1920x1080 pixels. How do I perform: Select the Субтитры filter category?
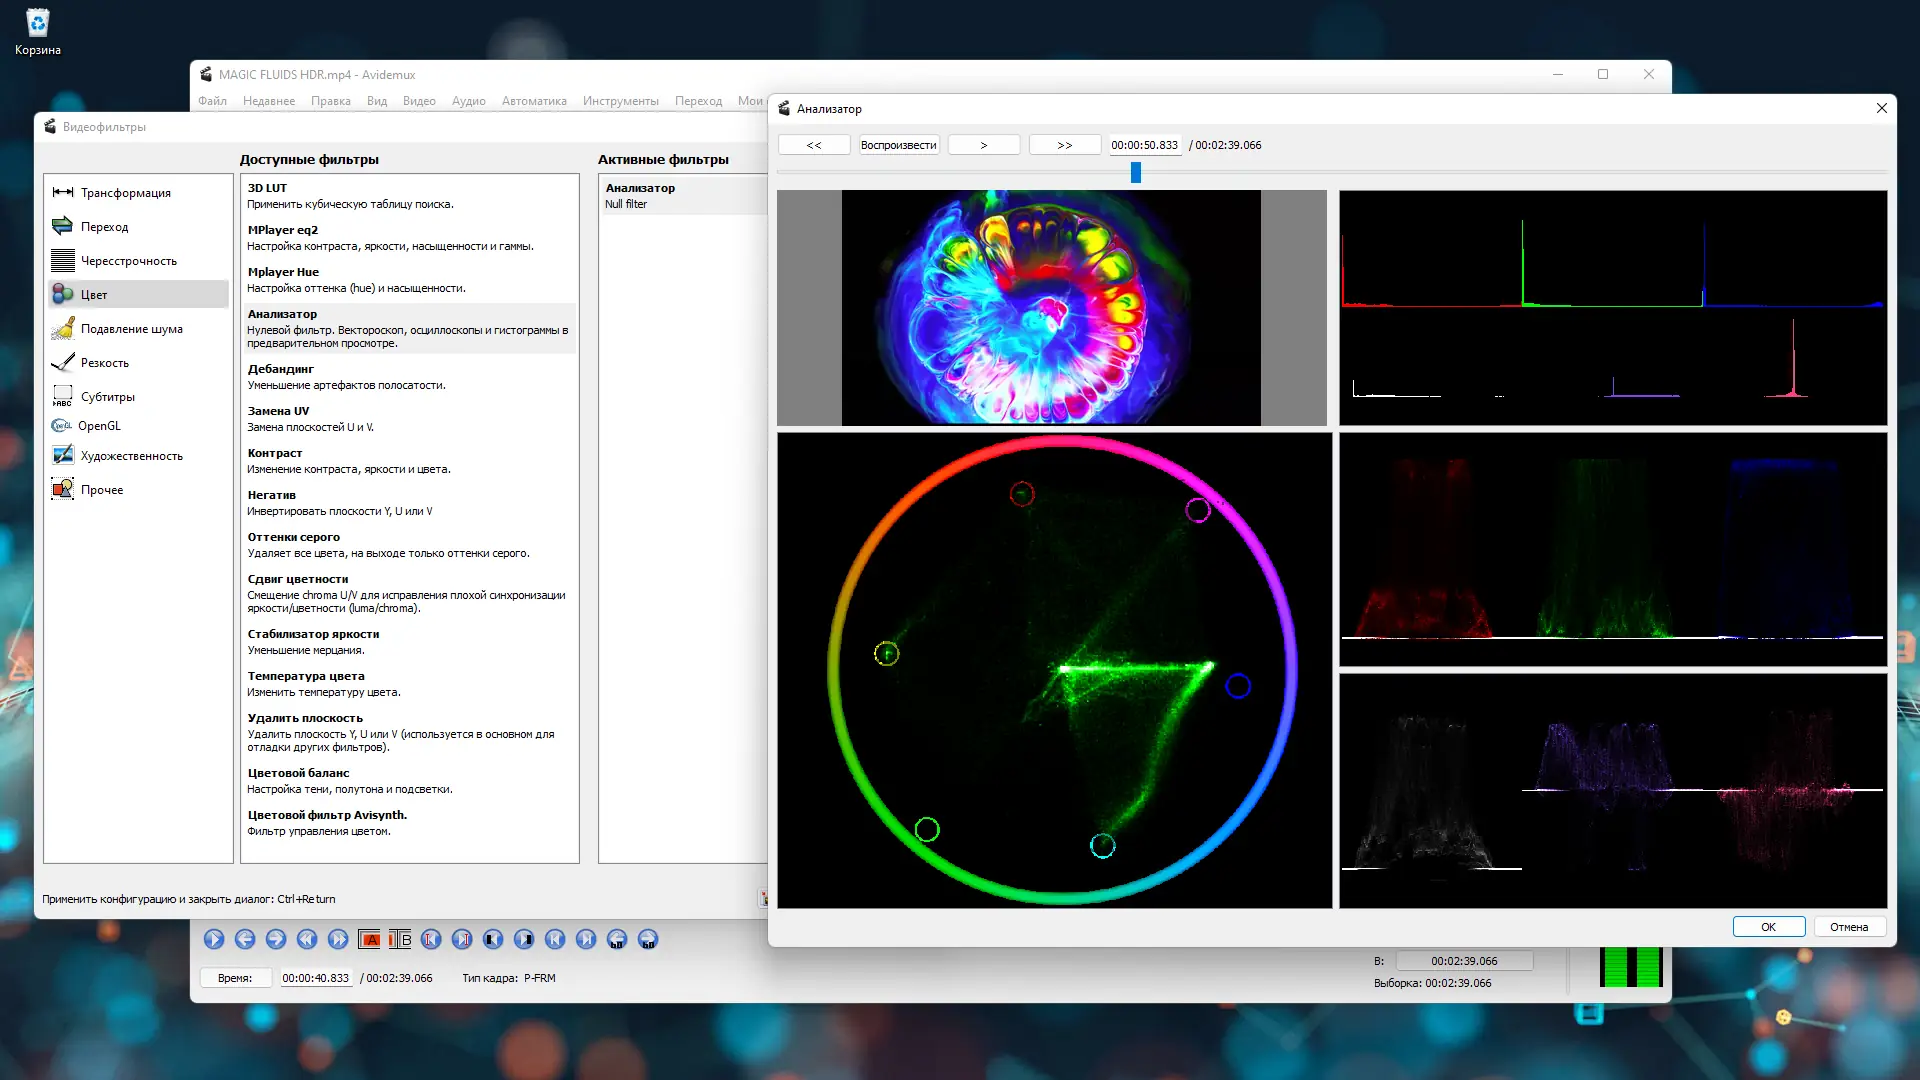click(107, 397)
